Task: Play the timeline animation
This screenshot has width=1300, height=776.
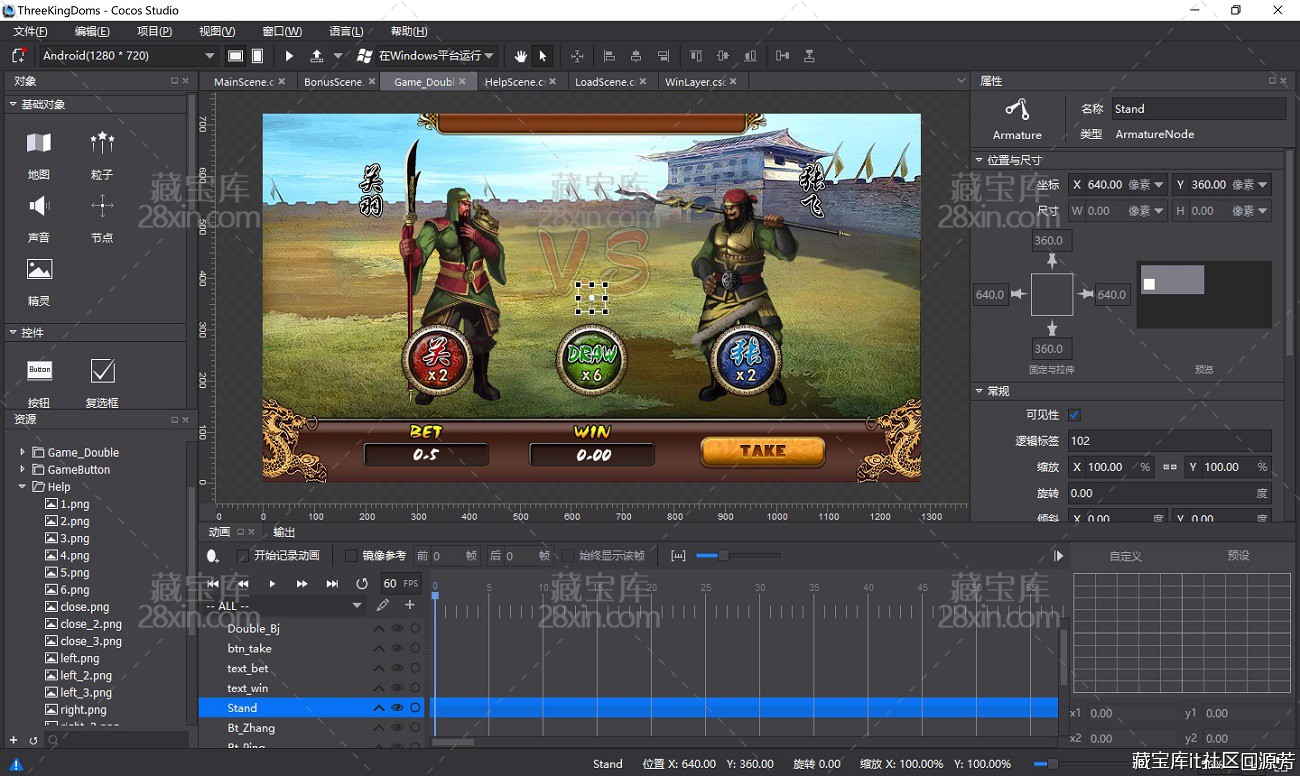Action: click(x=272, y=583)
